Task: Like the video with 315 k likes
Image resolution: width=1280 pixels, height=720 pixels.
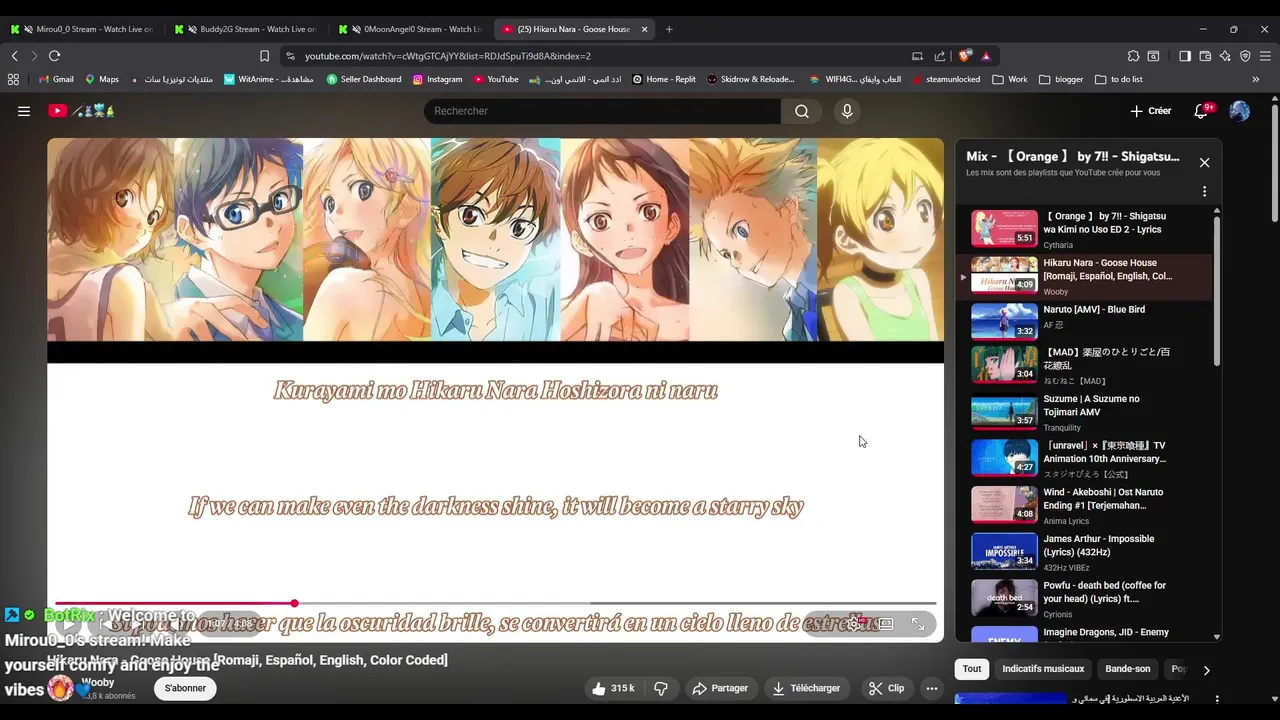Action: 613,688
